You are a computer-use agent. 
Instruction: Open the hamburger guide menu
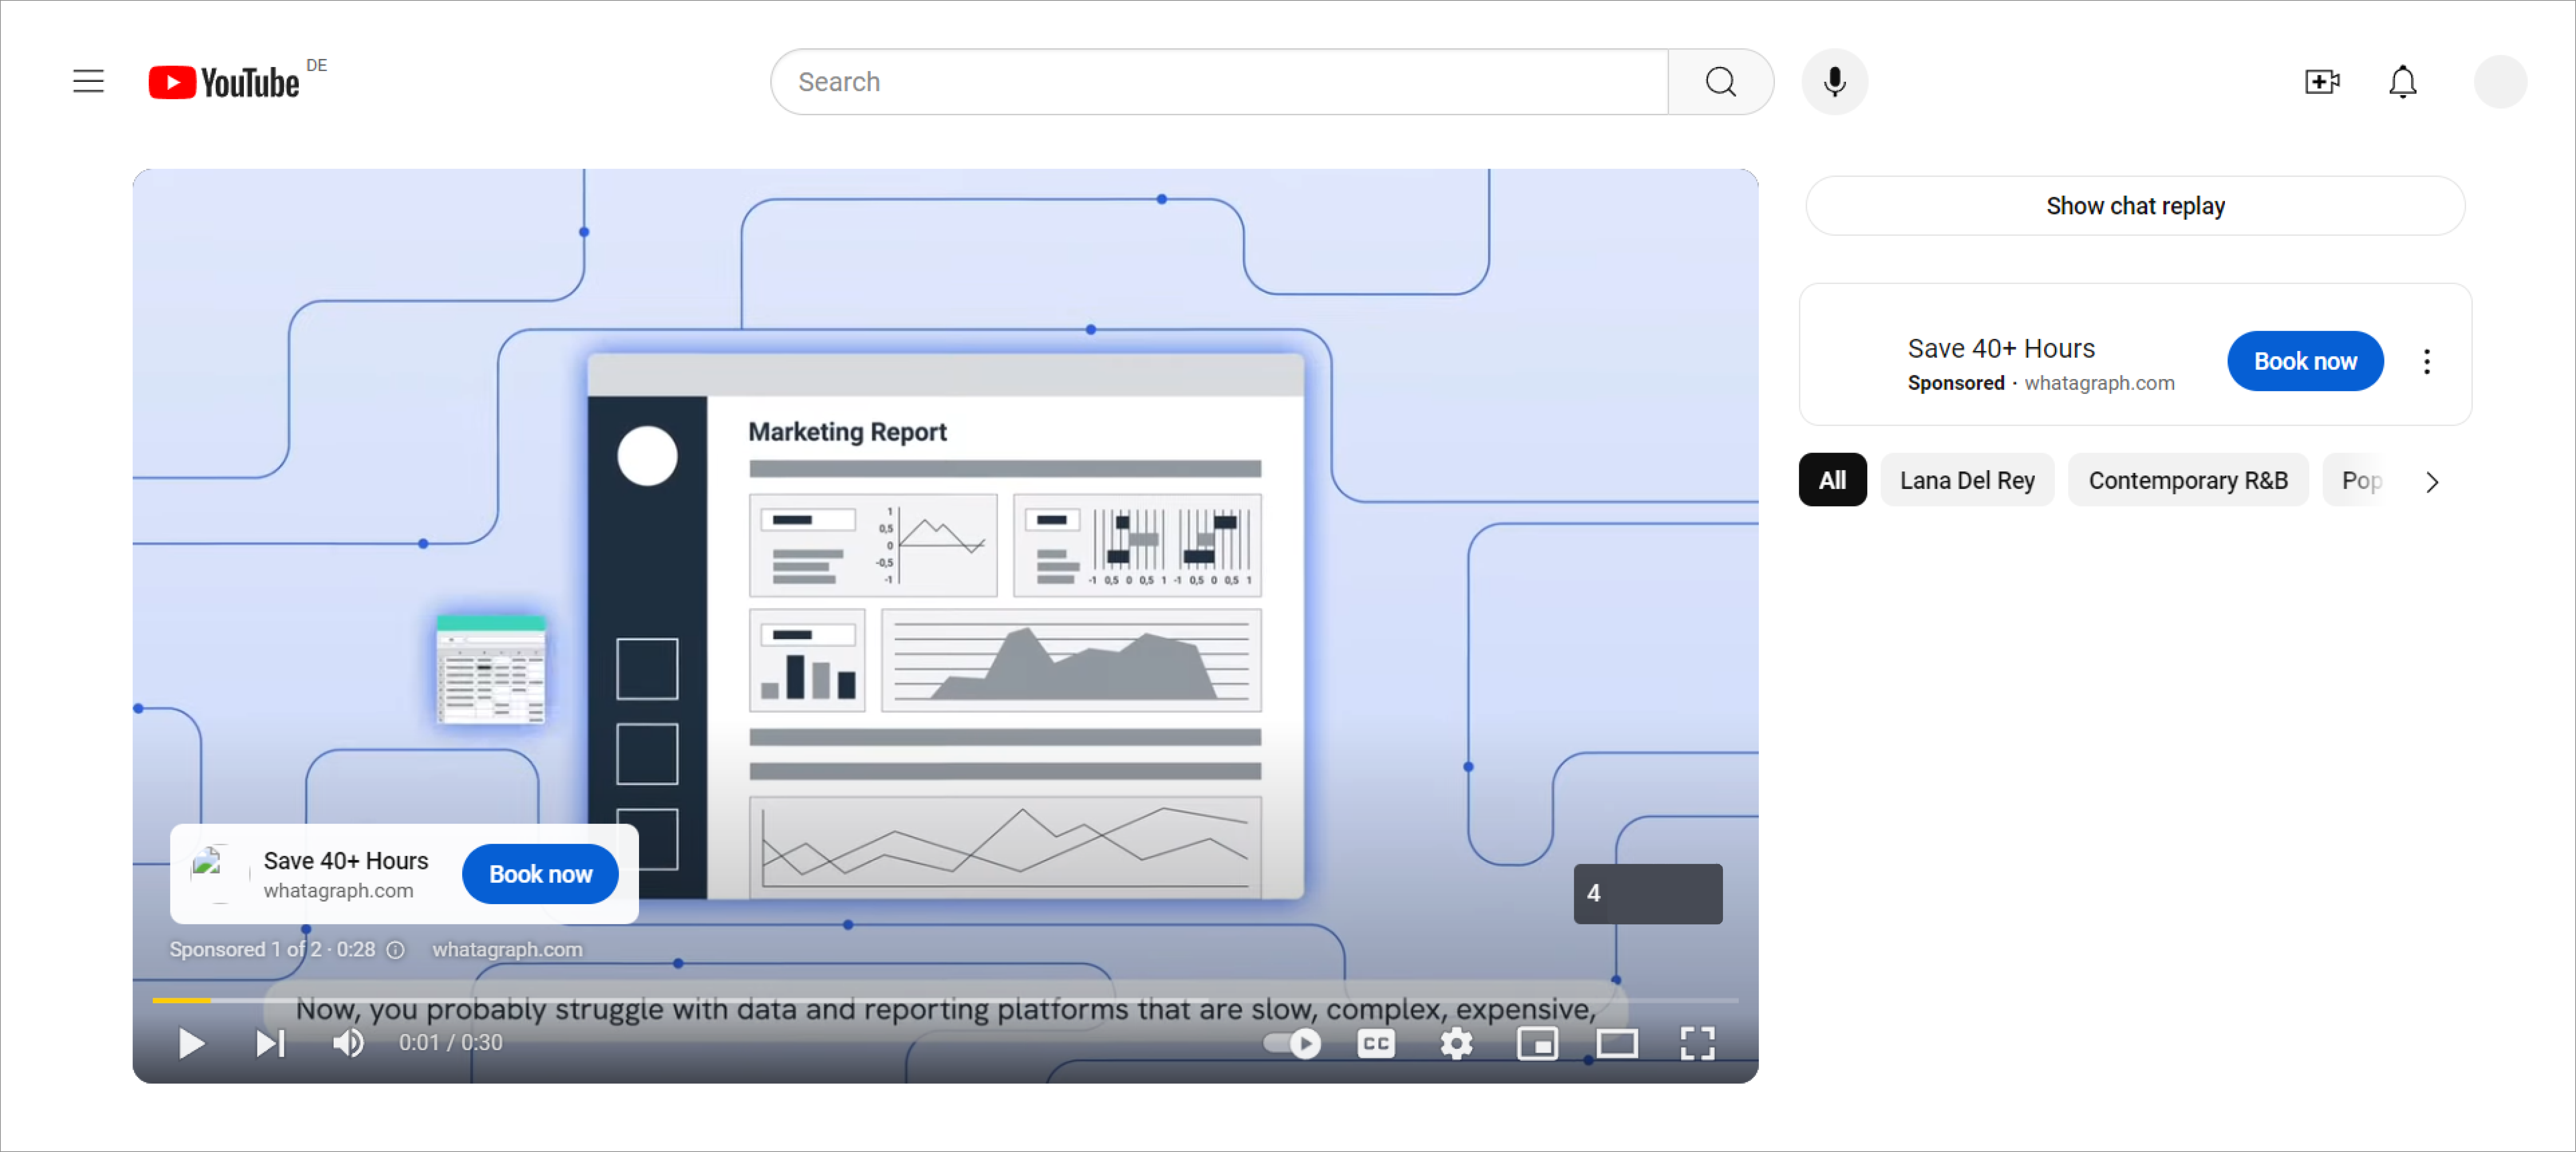88,81
